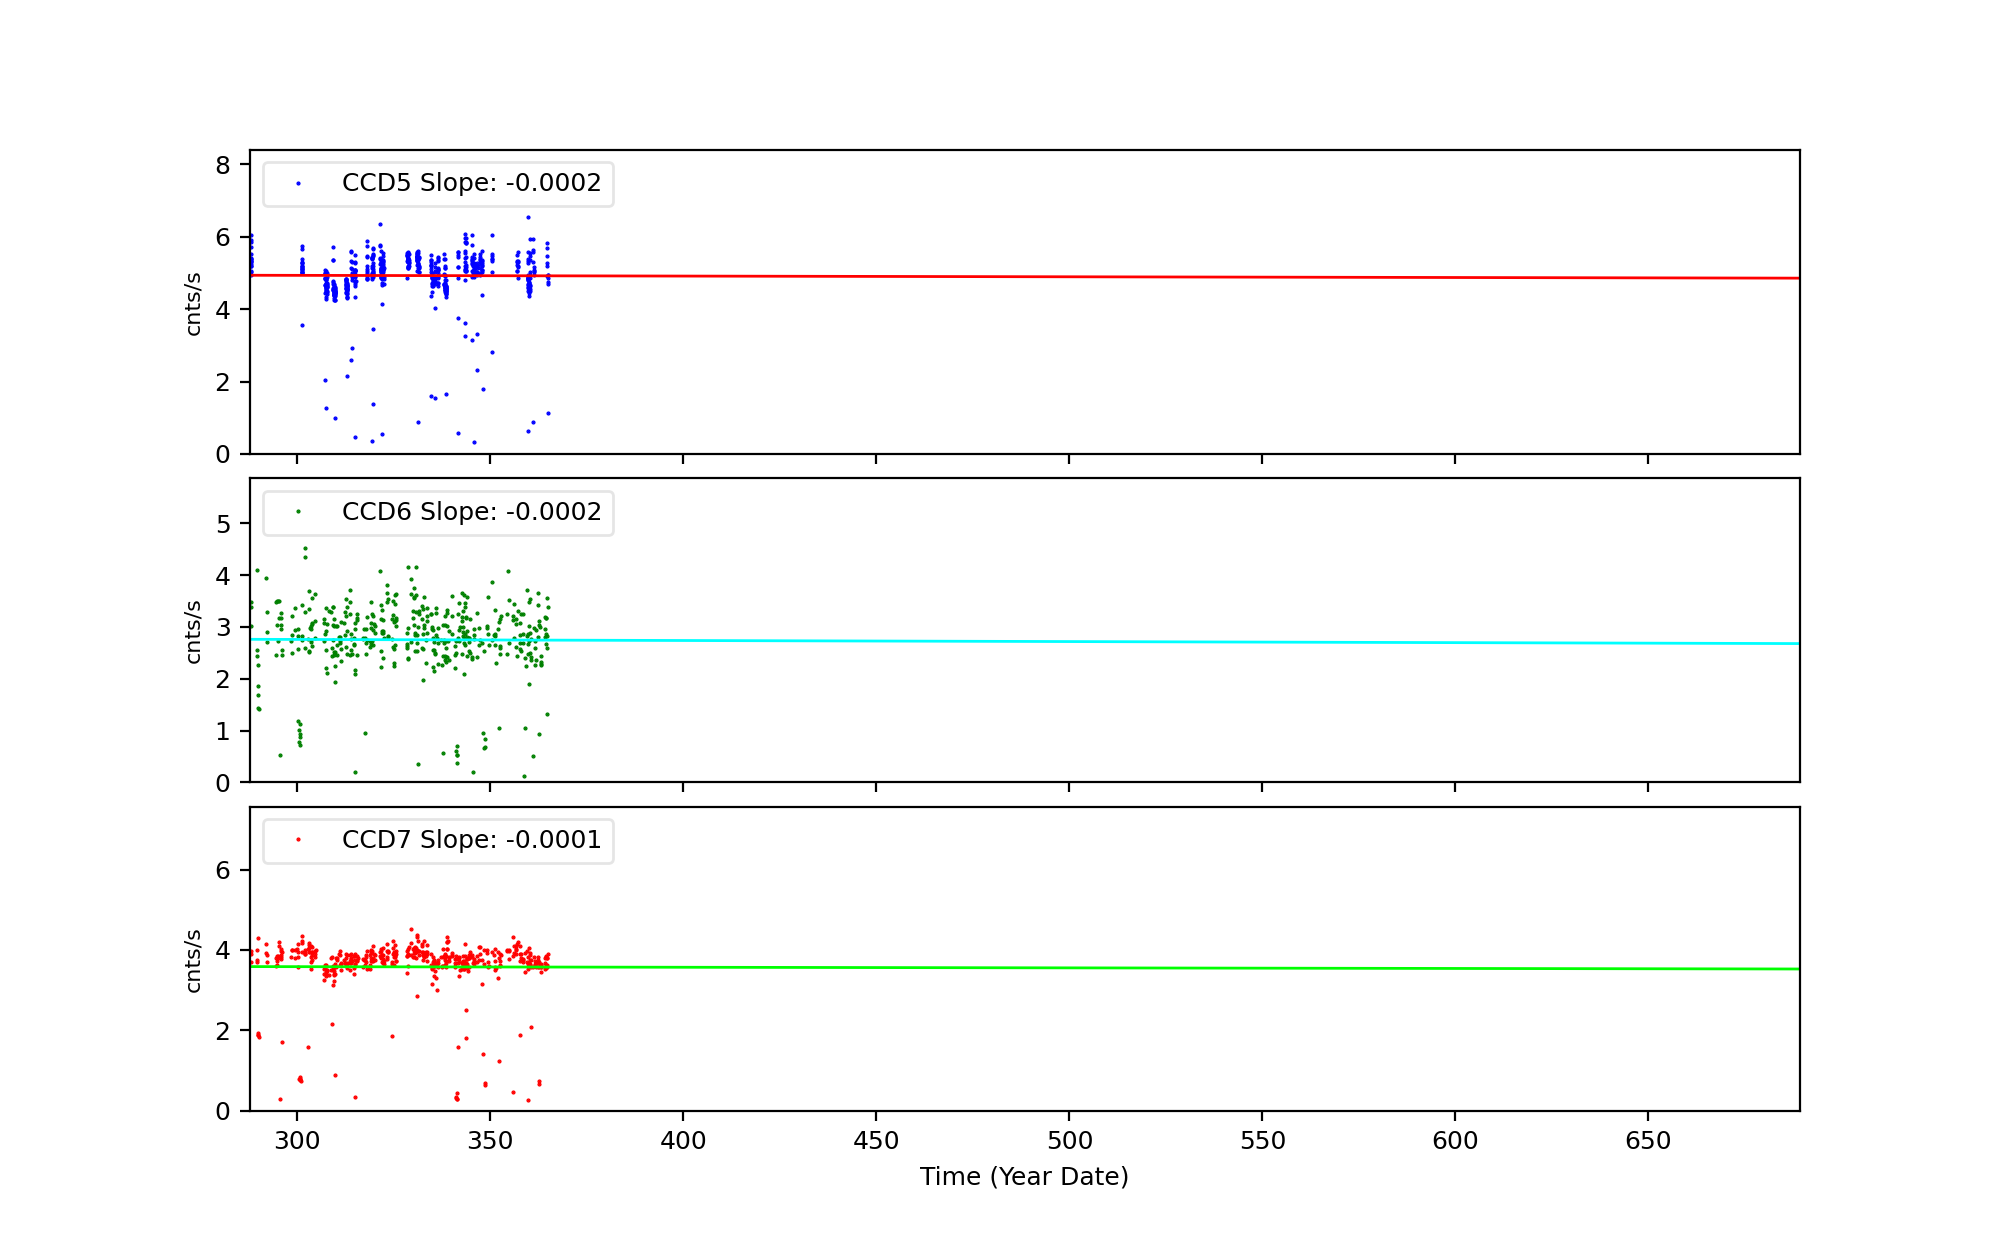Viewport: 2000px width, 1248px height.
Task: Click the blue marker in CCD5 legend
Action: click(298, 184)
